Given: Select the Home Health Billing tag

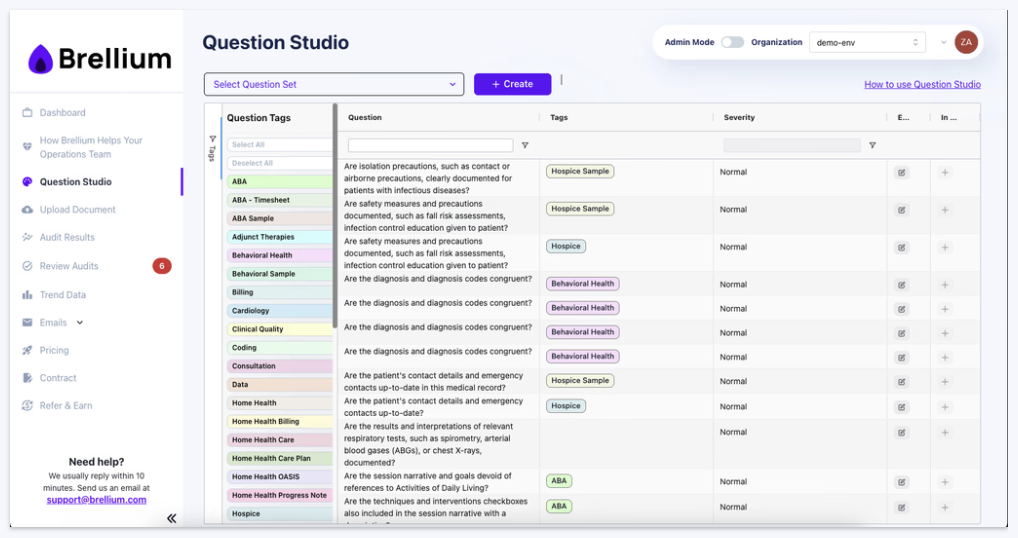Looking at the screenshot, I should click(x=280, y=422).
